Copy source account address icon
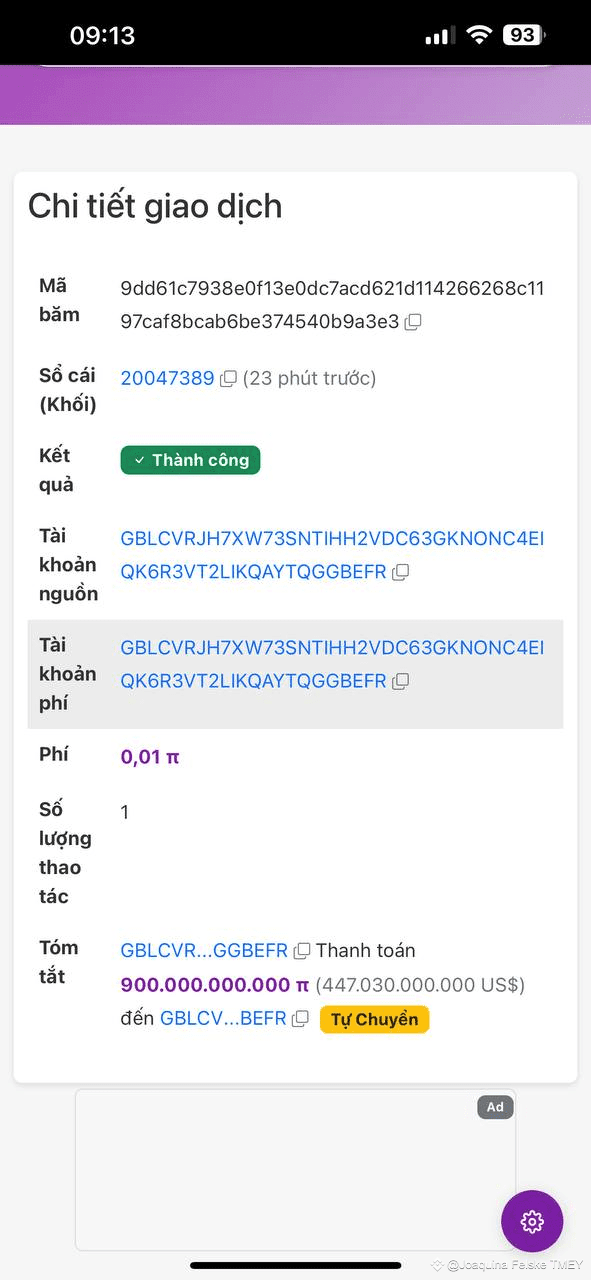This screenshot has height=1280, width=591. [400, 572]
